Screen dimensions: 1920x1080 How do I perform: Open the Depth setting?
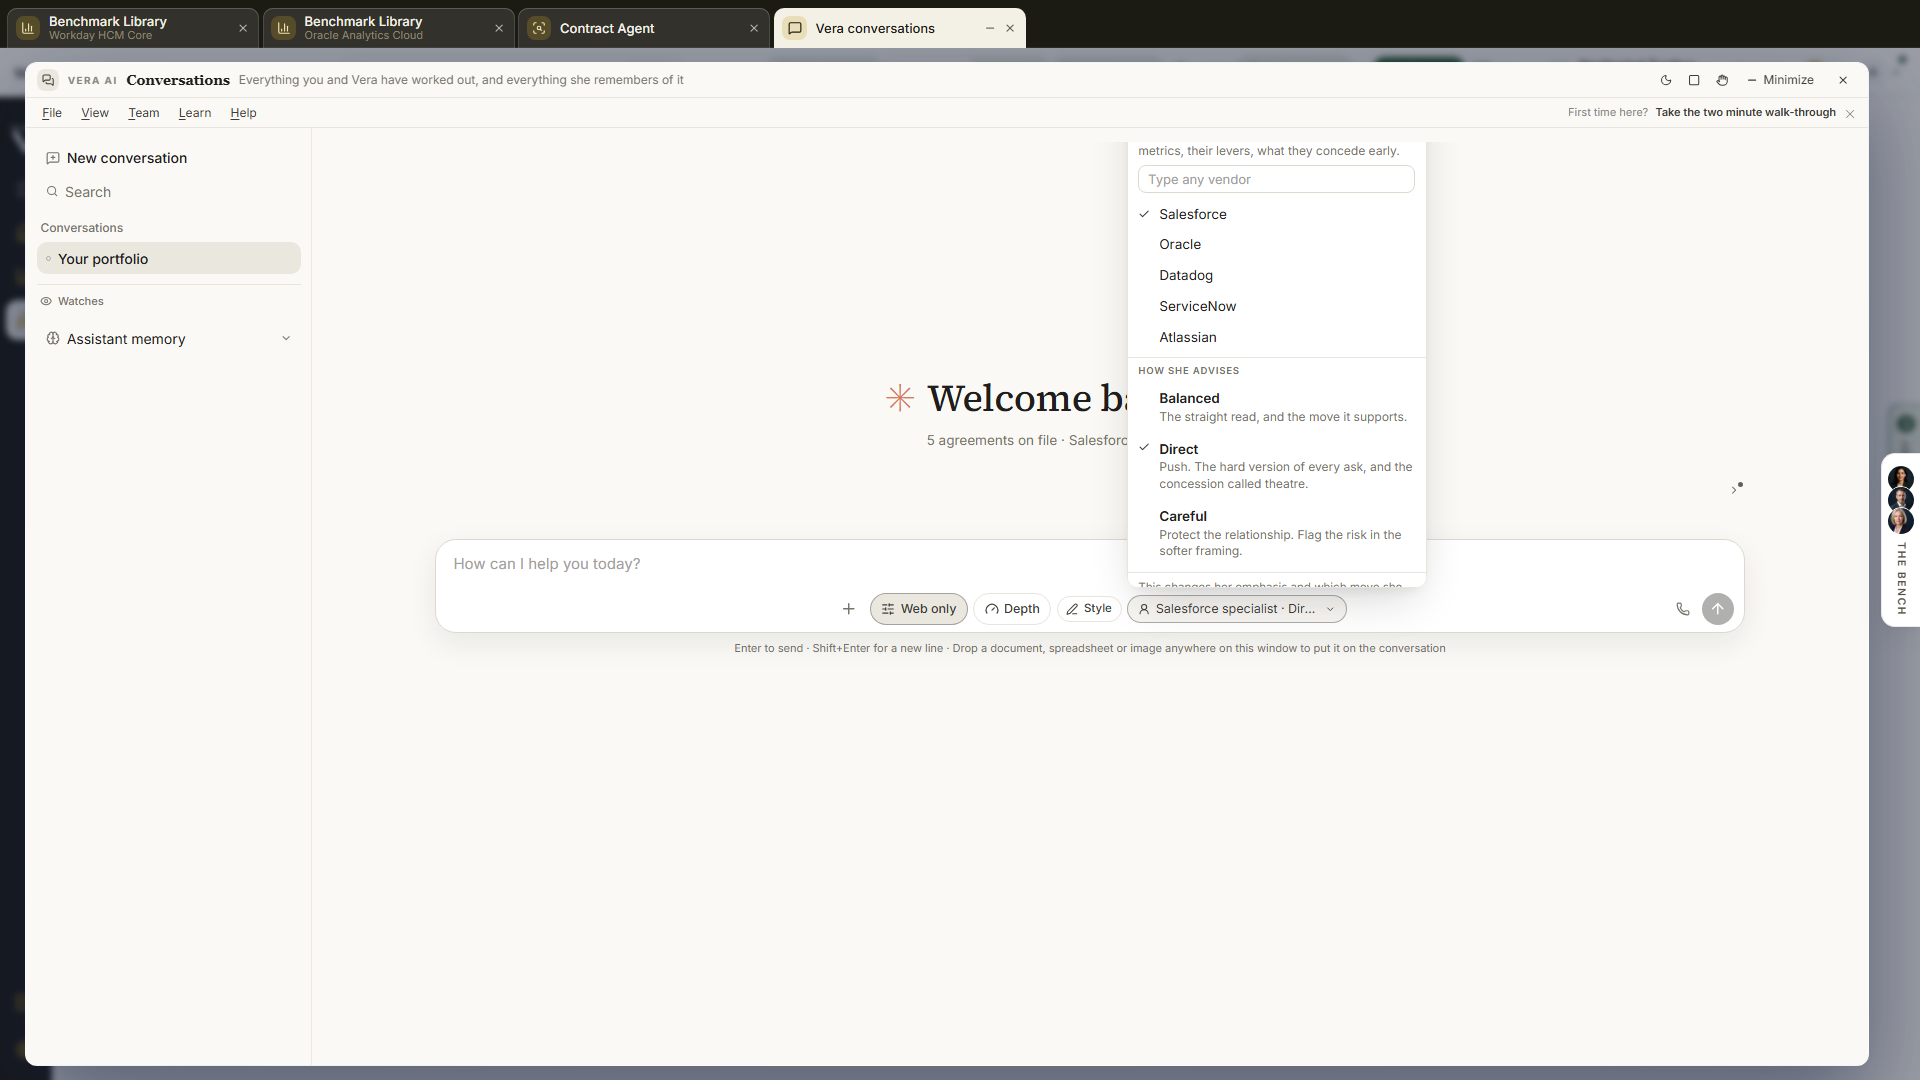click(1012, 609)
